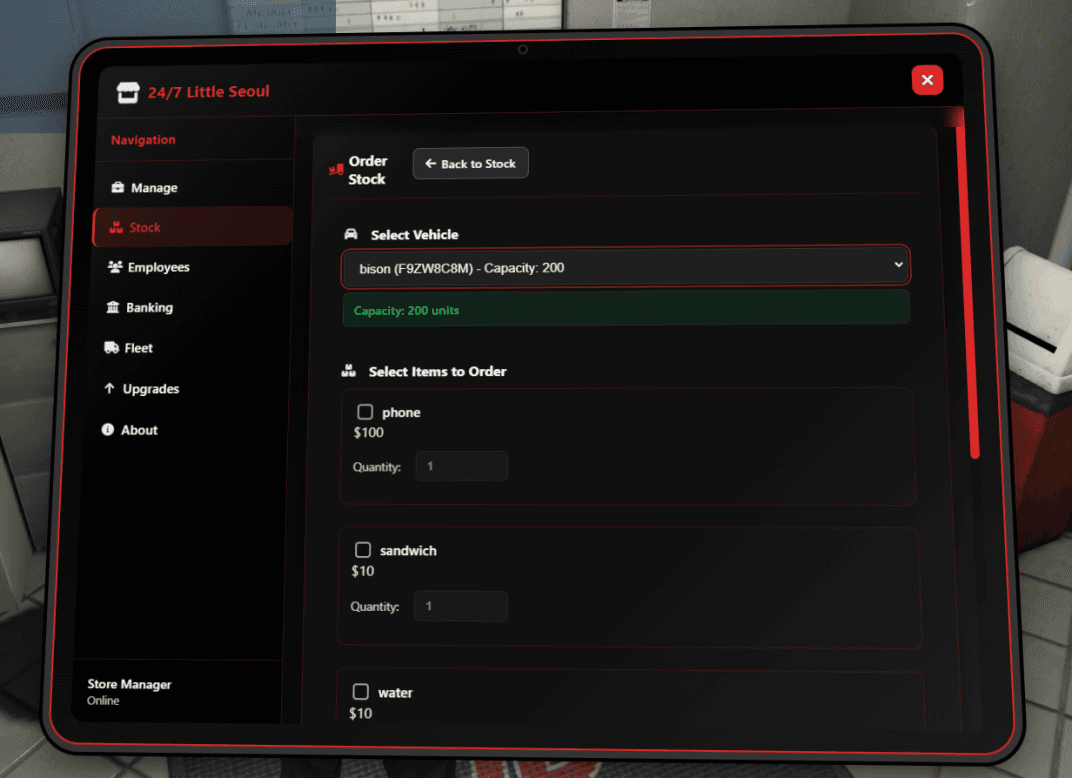Viewport: 1072px width, 778px height.
Task: Check the phone item checkbox
Action: [365, 411]
